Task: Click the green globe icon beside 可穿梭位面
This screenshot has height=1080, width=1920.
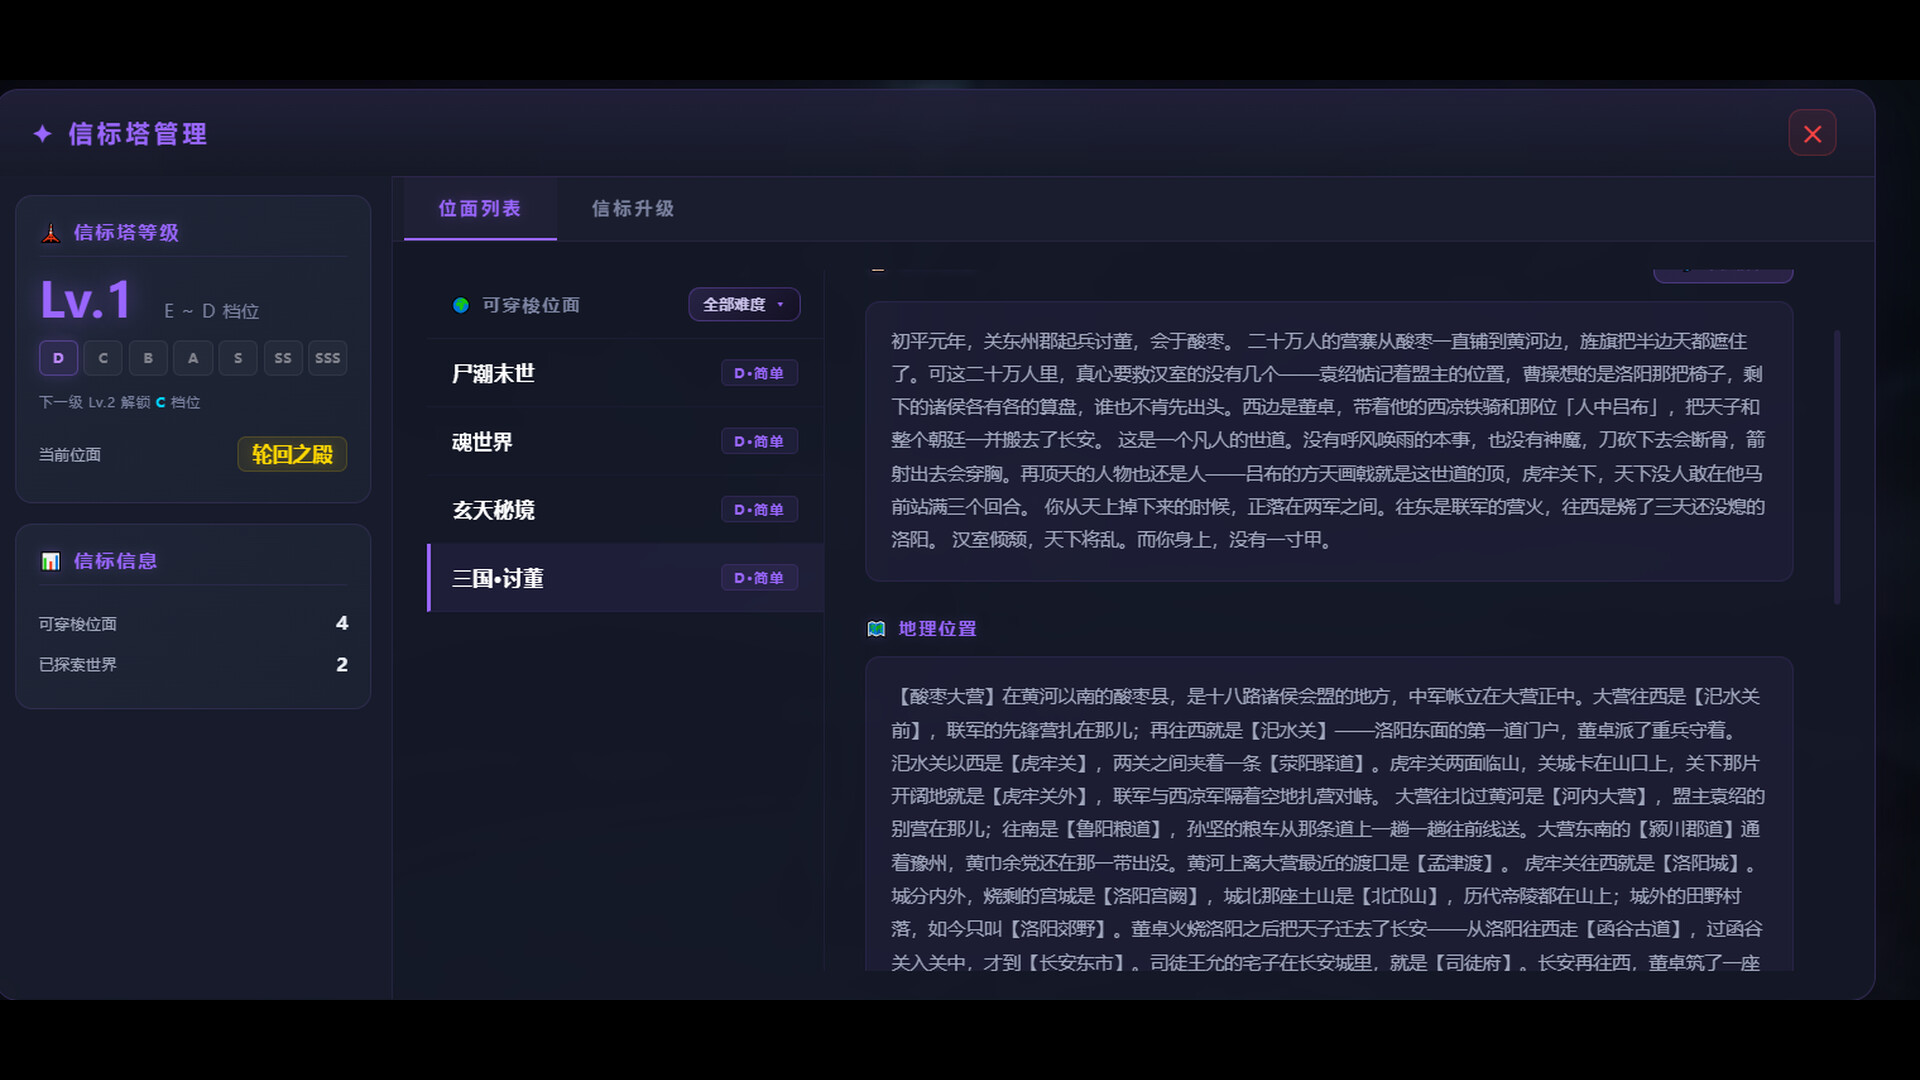Action: pos(461,305)
